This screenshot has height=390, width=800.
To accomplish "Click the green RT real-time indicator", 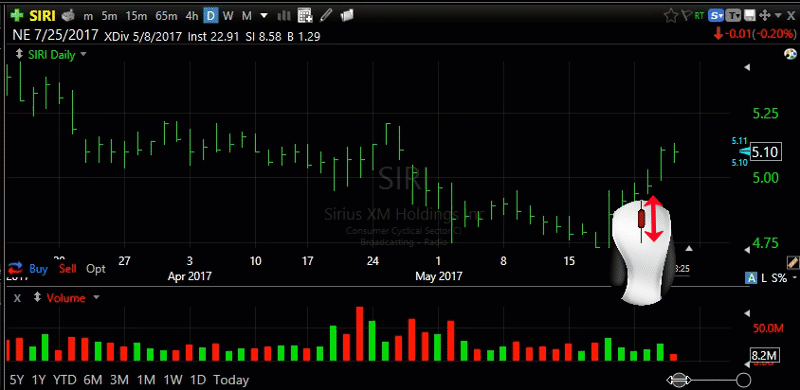I will (699, 16).
